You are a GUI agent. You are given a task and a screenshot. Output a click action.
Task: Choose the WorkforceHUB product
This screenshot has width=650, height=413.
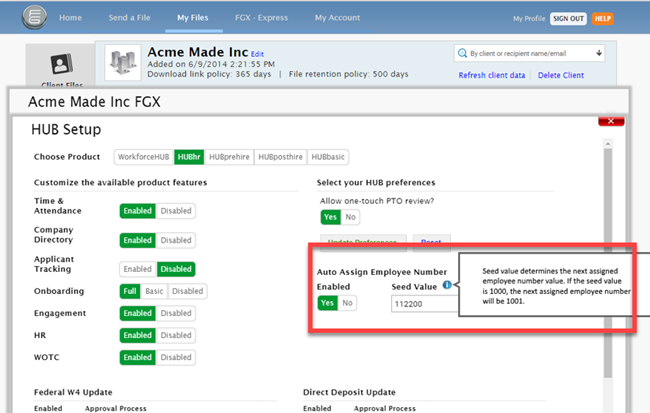pos(144,157)
